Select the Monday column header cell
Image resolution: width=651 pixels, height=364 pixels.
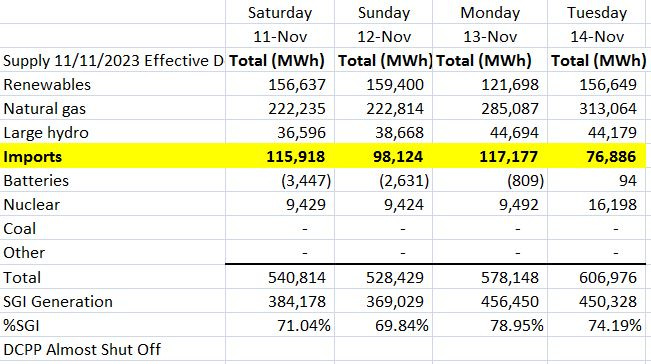click(490, 12)
